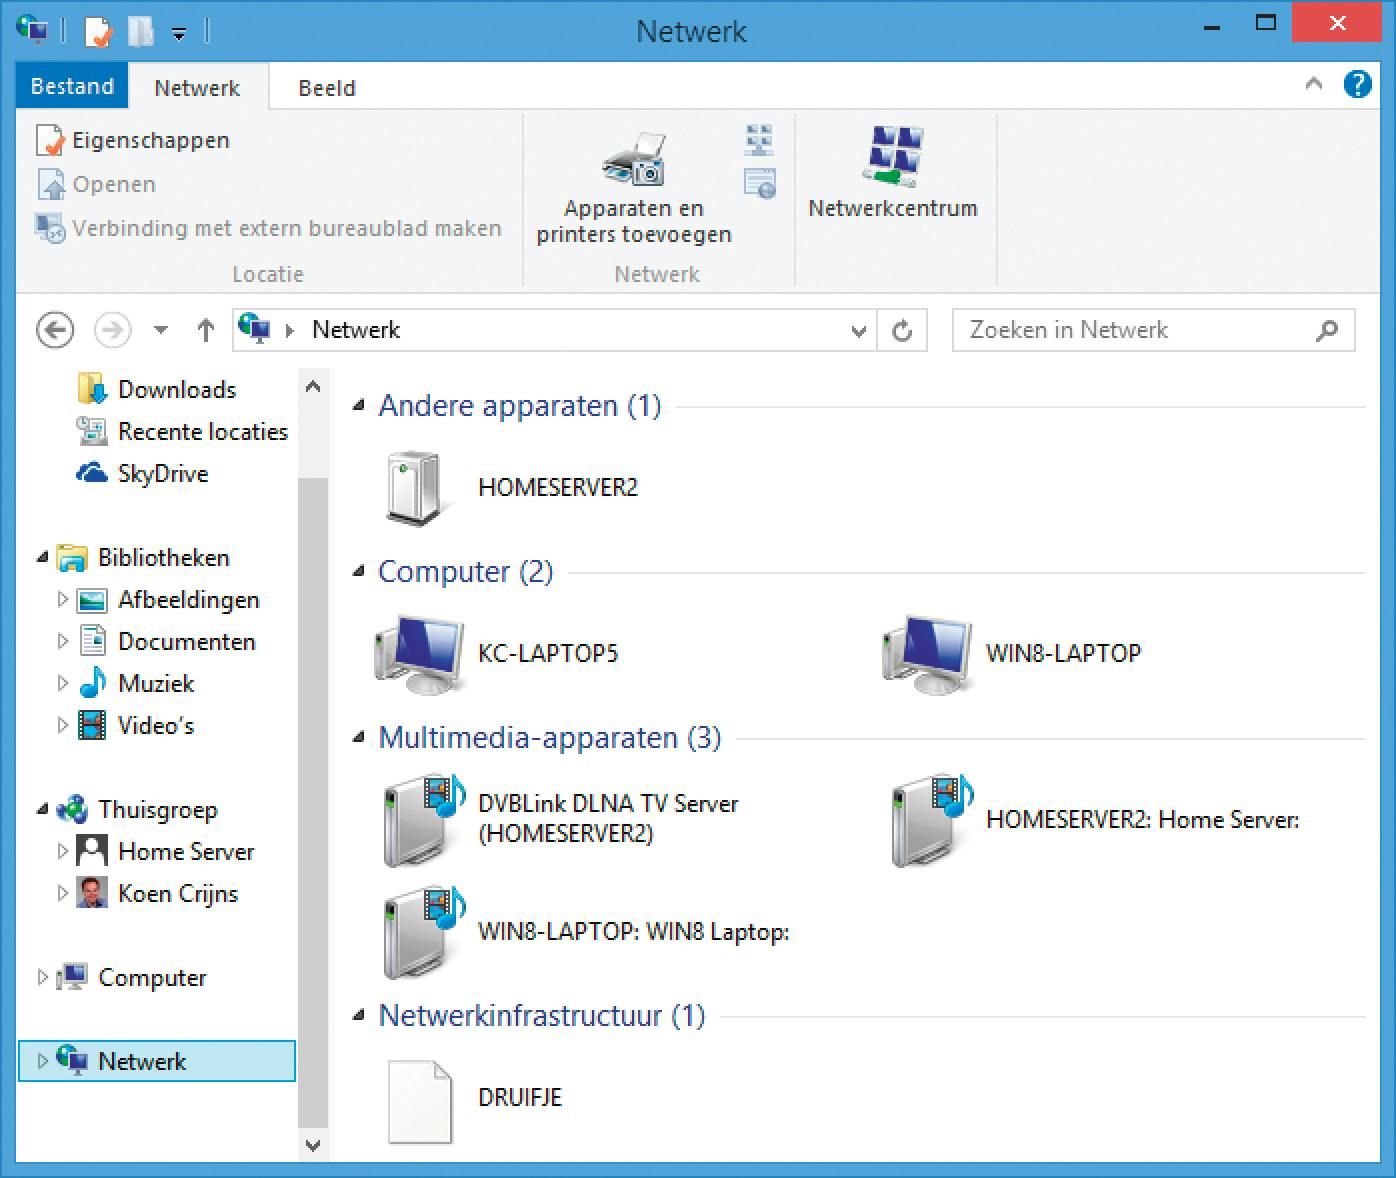The height and width of the screenshot is (1178, 1396).
Task: Click Apparaten en printers toevoegen icon
Action: 634,159
